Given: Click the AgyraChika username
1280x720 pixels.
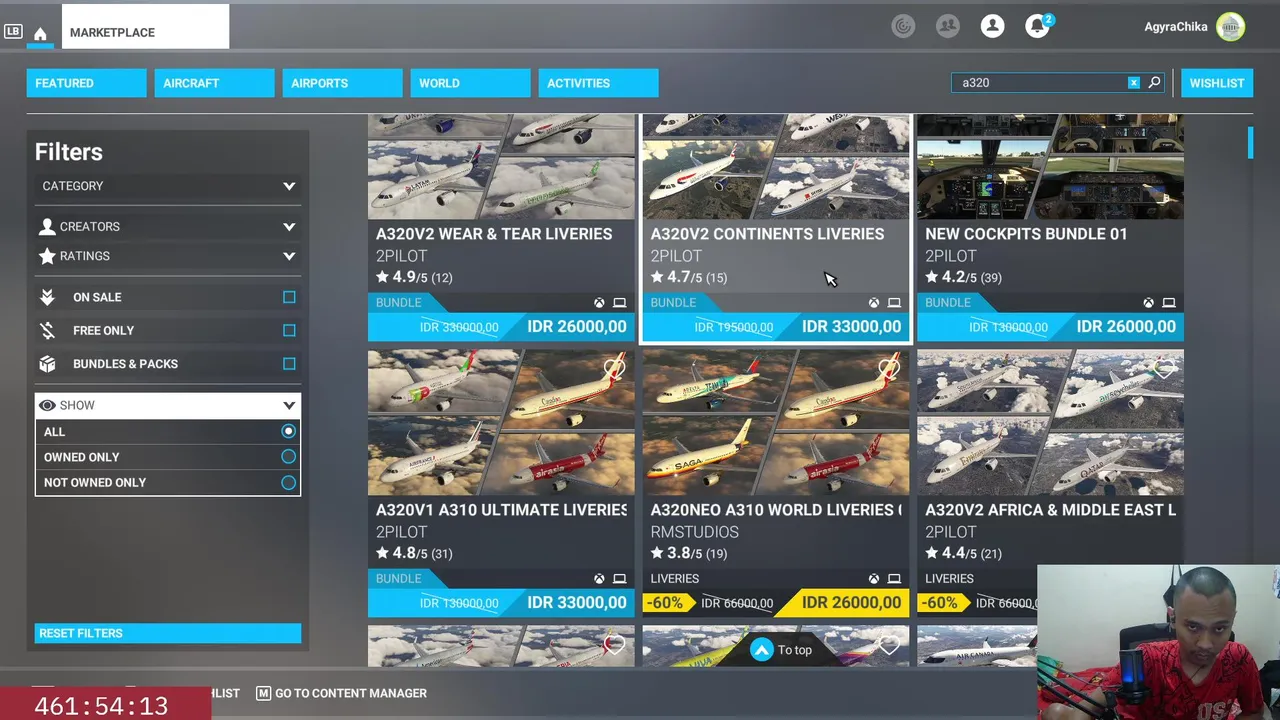Looking at the screenshot, I should [x=1176, y=27].
